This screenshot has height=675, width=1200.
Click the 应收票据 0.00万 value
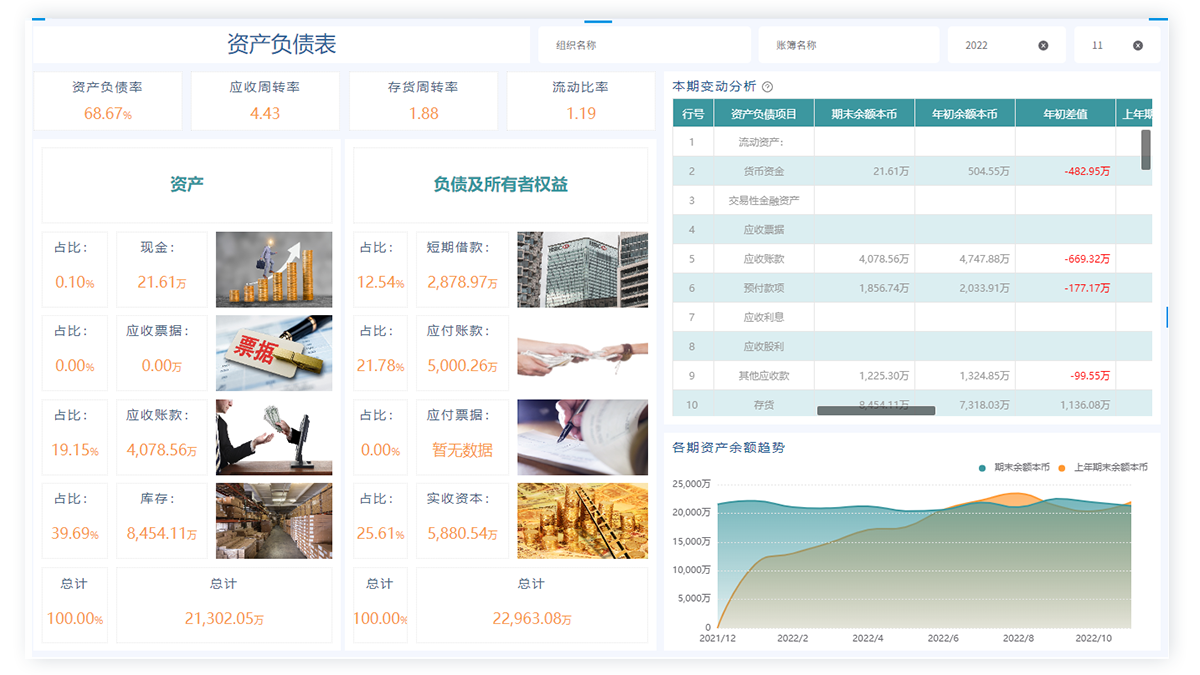point(162,366)
